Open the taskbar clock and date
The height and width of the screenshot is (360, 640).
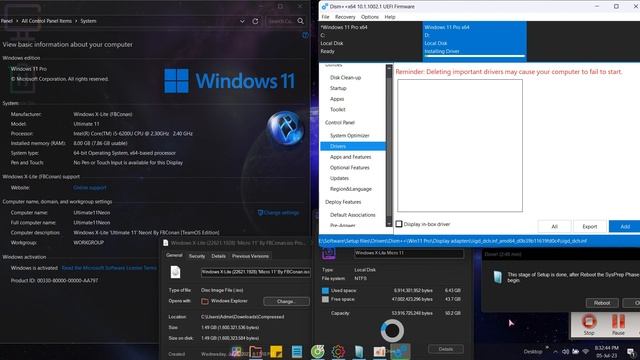point(606,351)
